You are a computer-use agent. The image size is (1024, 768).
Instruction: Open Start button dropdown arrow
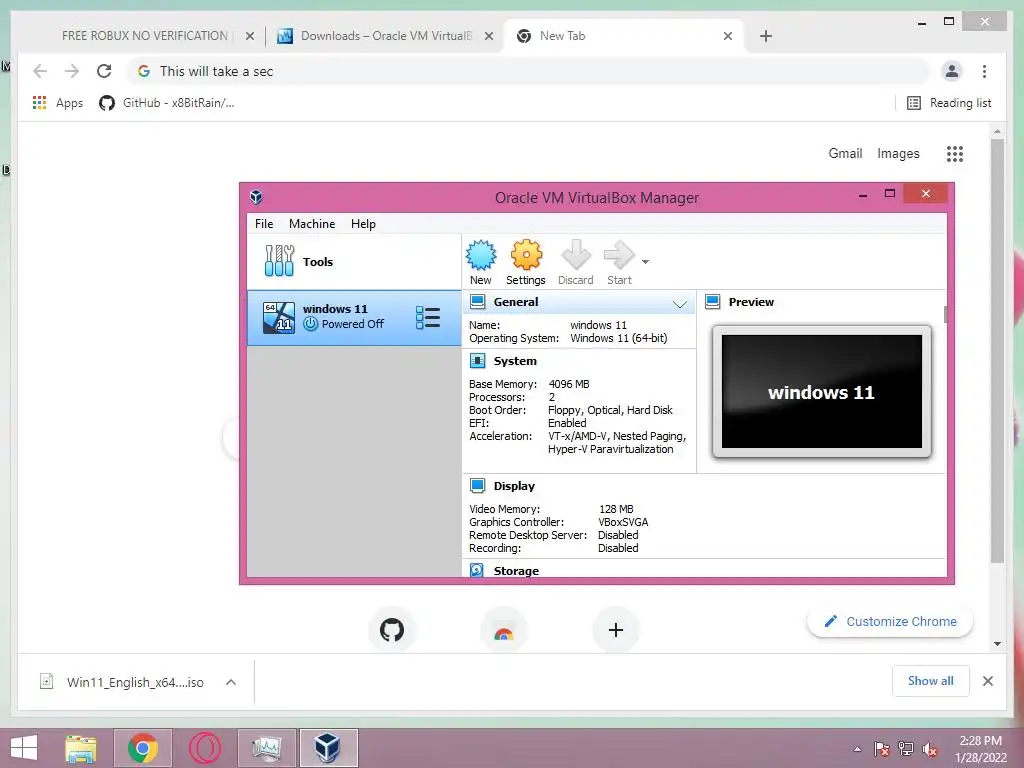click(645, 262)
